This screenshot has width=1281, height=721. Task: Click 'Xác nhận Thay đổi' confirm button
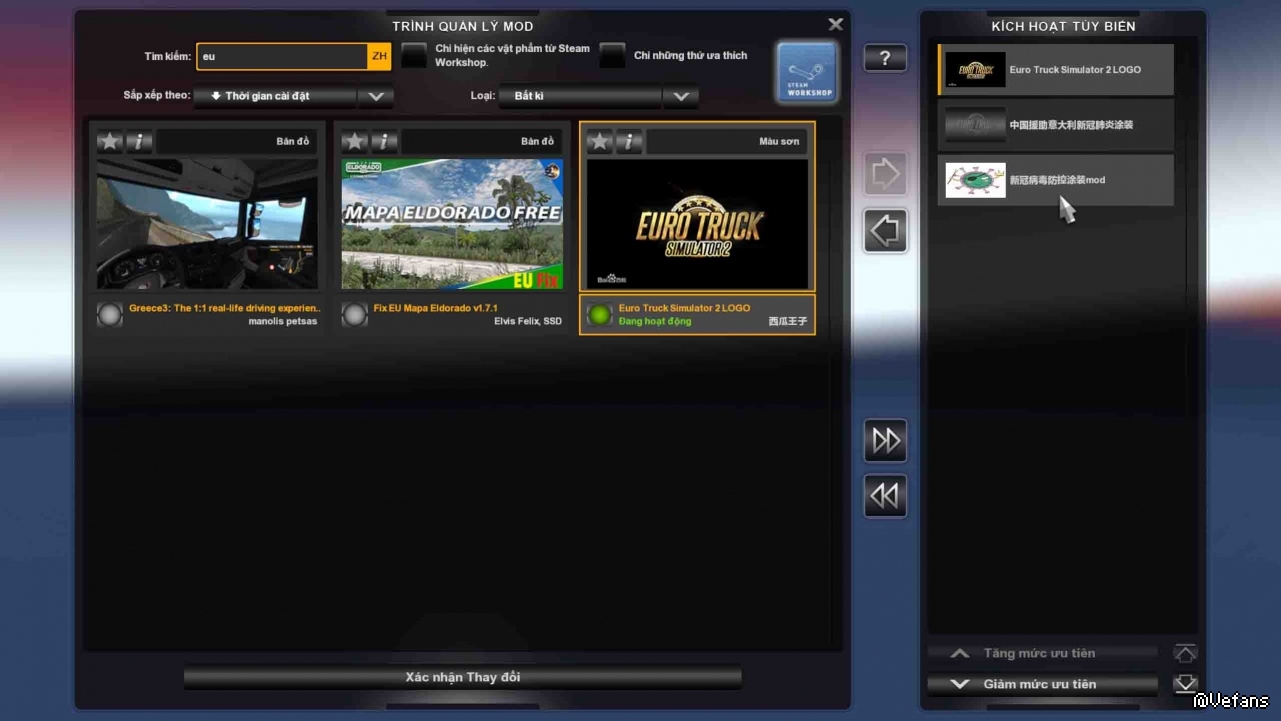point(463,677)
